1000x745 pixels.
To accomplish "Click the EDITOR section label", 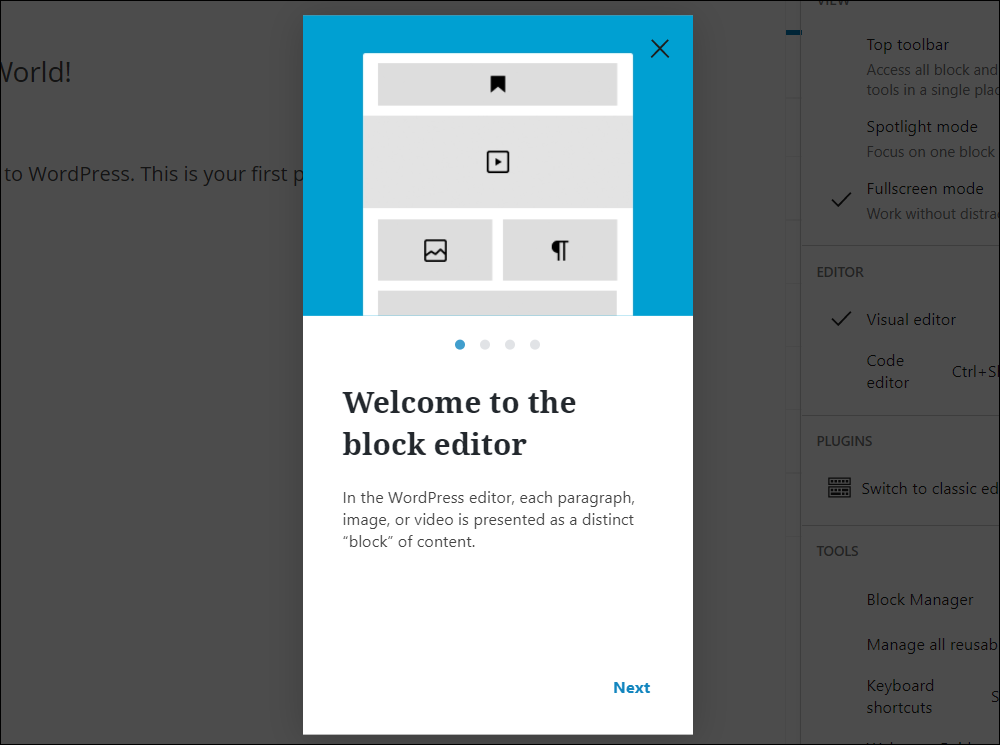I will tap(840, 272).
